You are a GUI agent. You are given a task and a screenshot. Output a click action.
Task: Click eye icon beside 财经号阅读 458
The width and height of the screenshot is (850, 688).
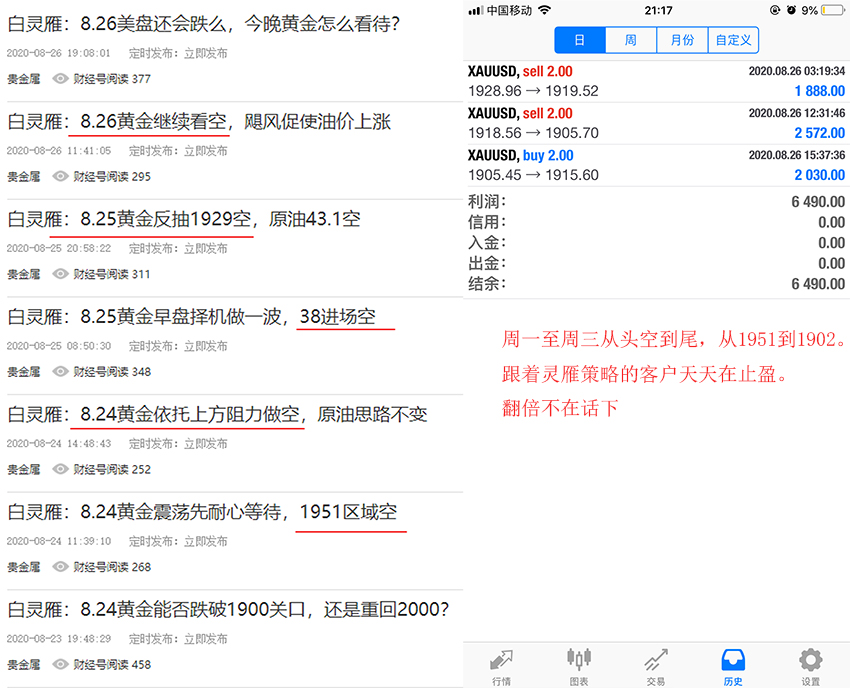[61, 664]
